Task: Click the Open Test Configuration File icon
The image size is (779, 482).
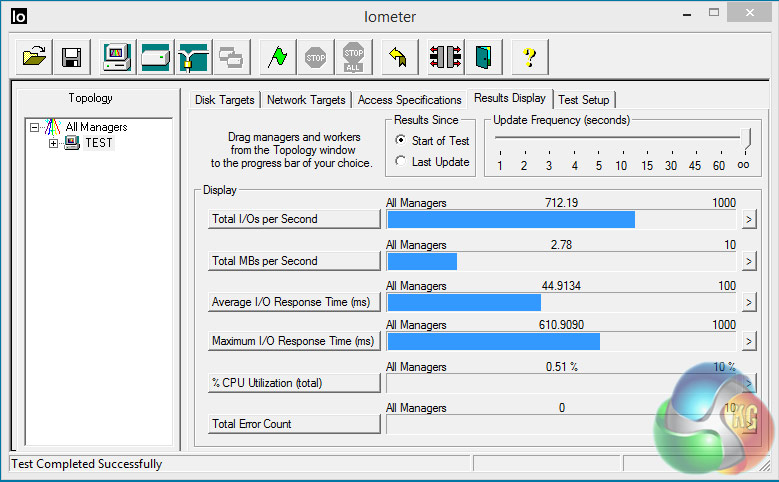Action: click(34, 57)
